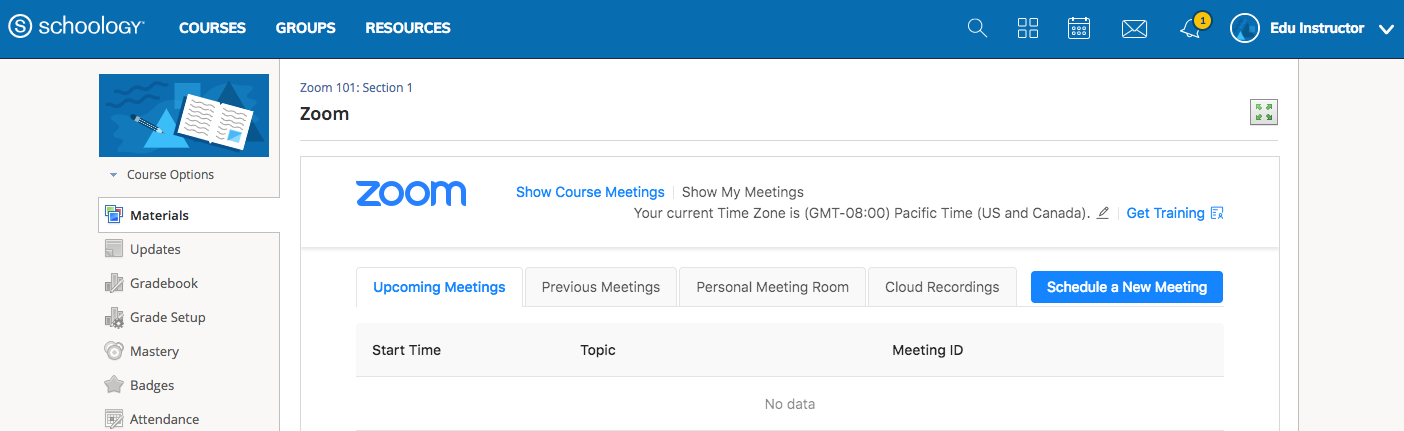The width and height of the screenshot is (1404, 431).
Task: Toggle full screen with green arrows icon
Action: pyautogui.click(x=1264, y=113)
